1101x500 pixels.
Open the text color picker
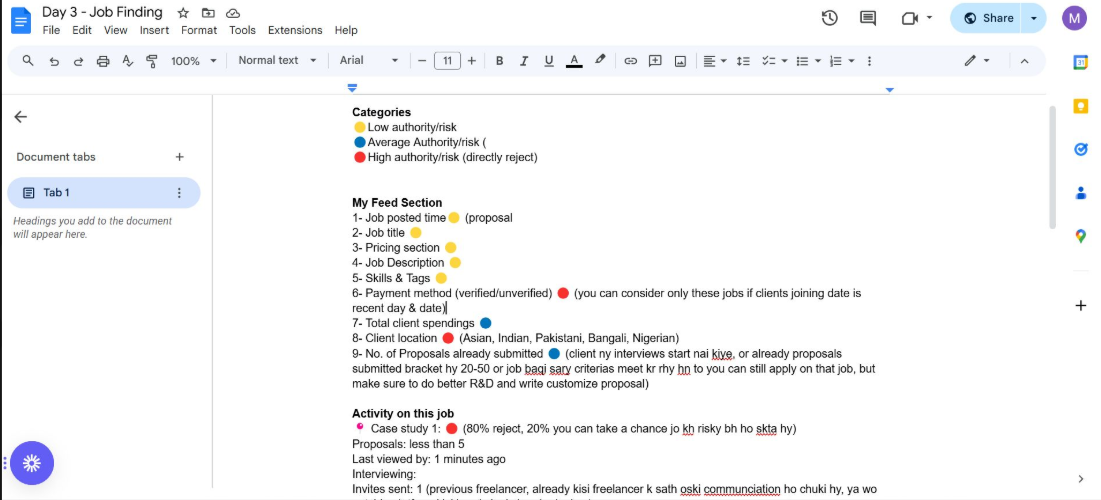point(574,61)
